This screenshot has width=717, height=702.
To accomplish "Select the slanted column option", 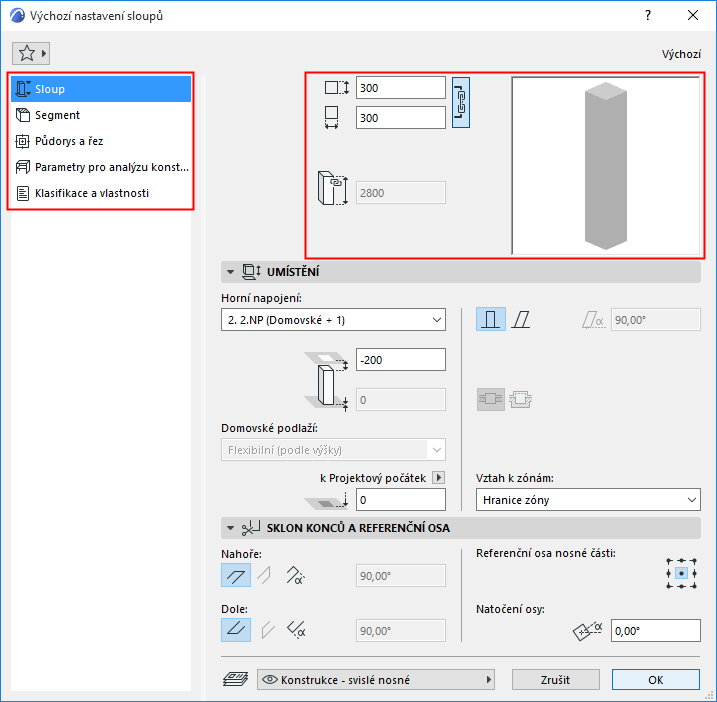I will 521,319.
